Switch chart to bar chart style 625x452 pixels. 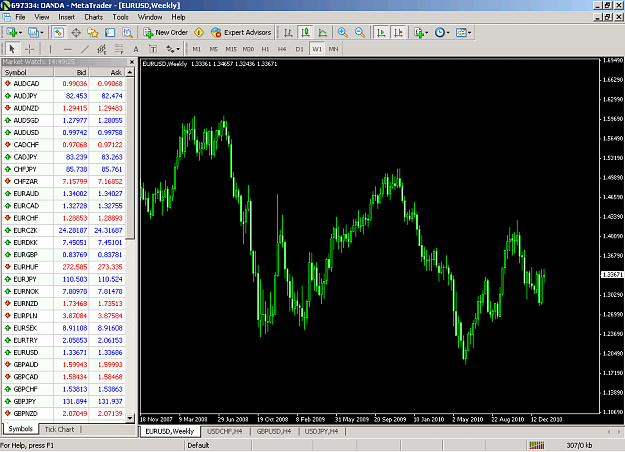click(x=288, y=33)
